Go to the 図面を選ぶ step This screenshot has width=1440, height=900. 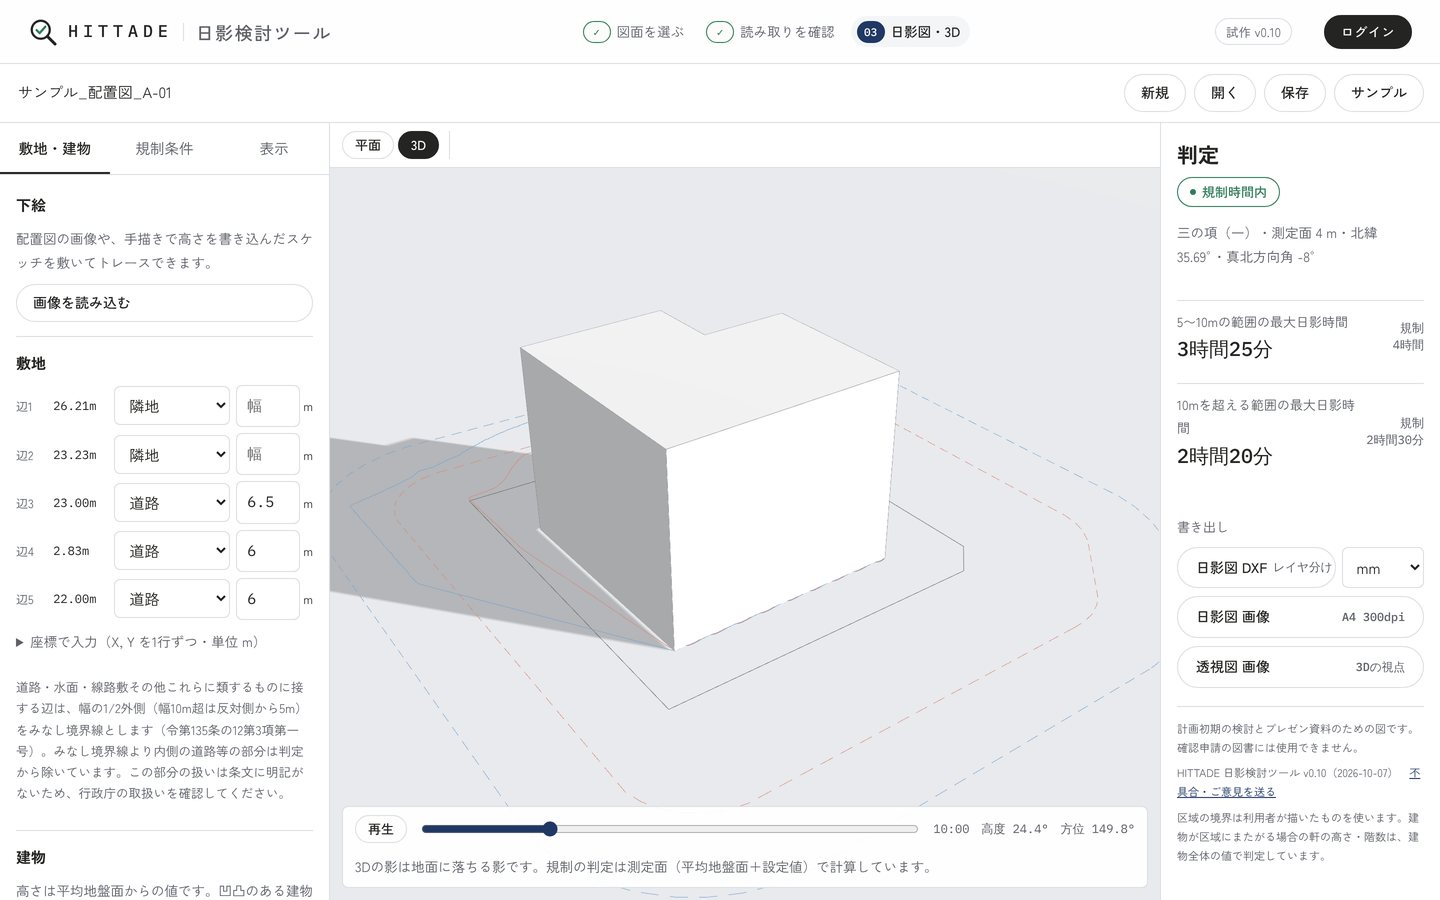tap(634, 32)
